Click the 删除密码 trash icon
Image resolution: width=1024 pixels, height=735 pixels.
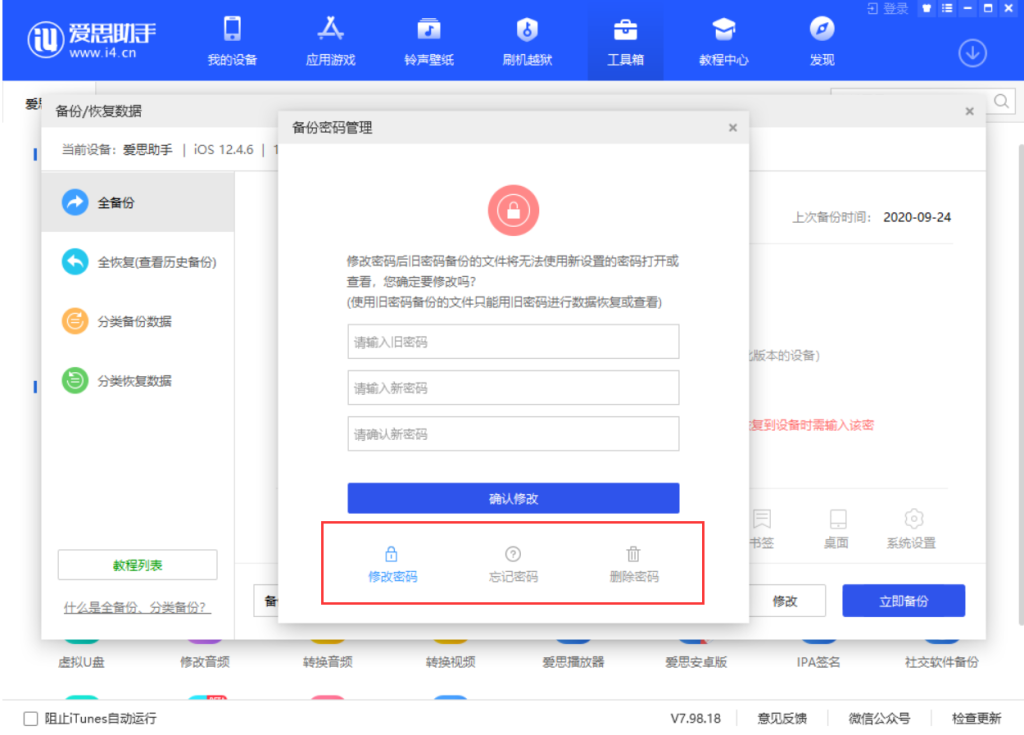pos(633,554)
